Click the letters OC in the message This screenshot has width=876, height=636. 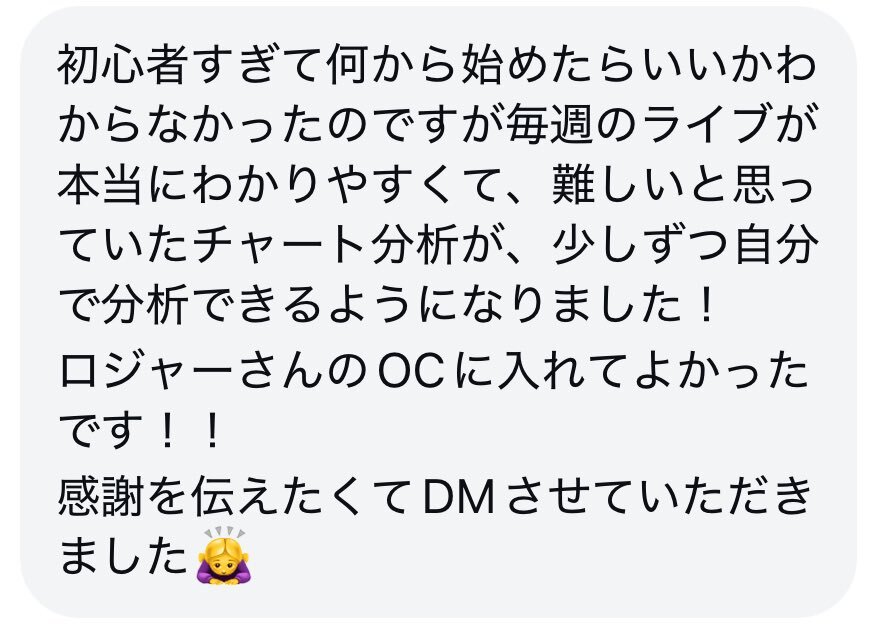[x=412, y=371]
